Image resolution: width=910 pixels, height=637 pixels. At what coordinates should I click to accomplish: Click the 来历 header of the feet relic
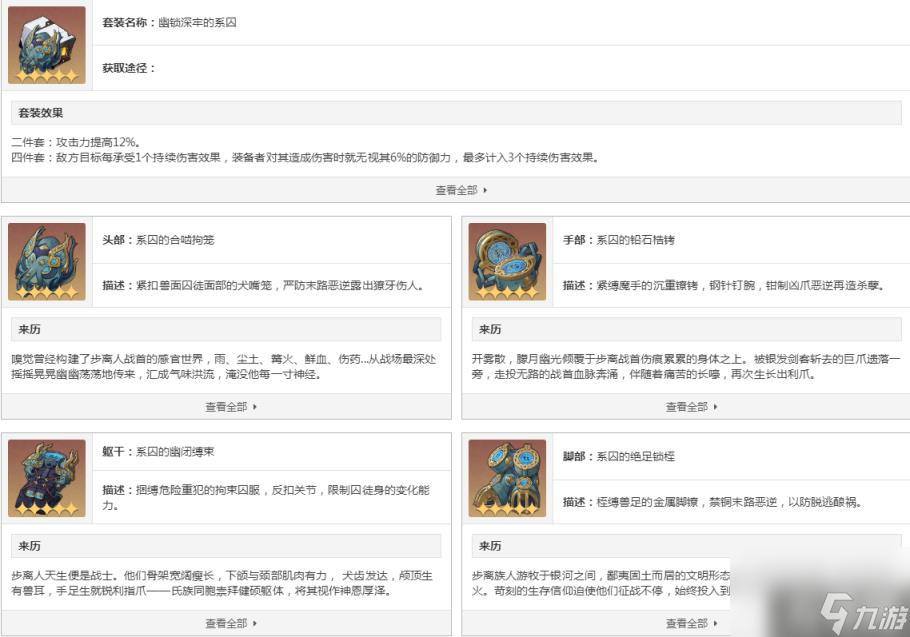point(687,546)
